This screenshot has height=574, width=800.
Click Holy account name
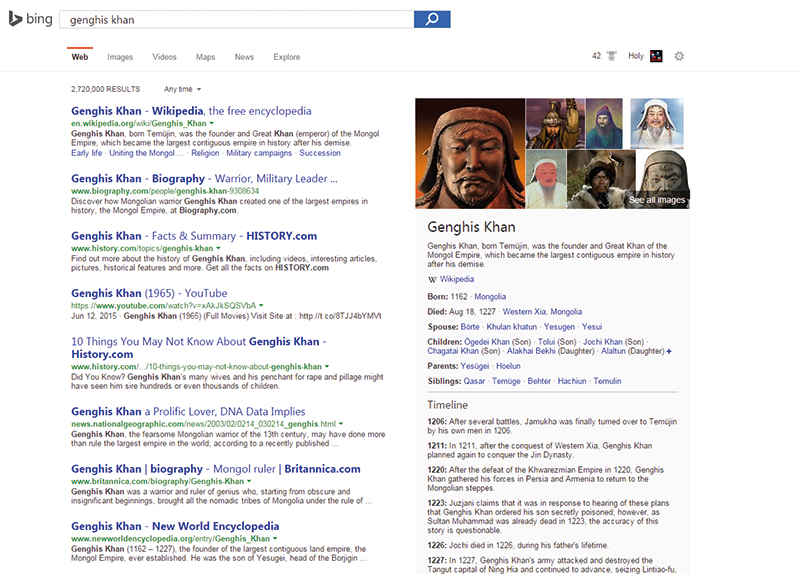636,56
